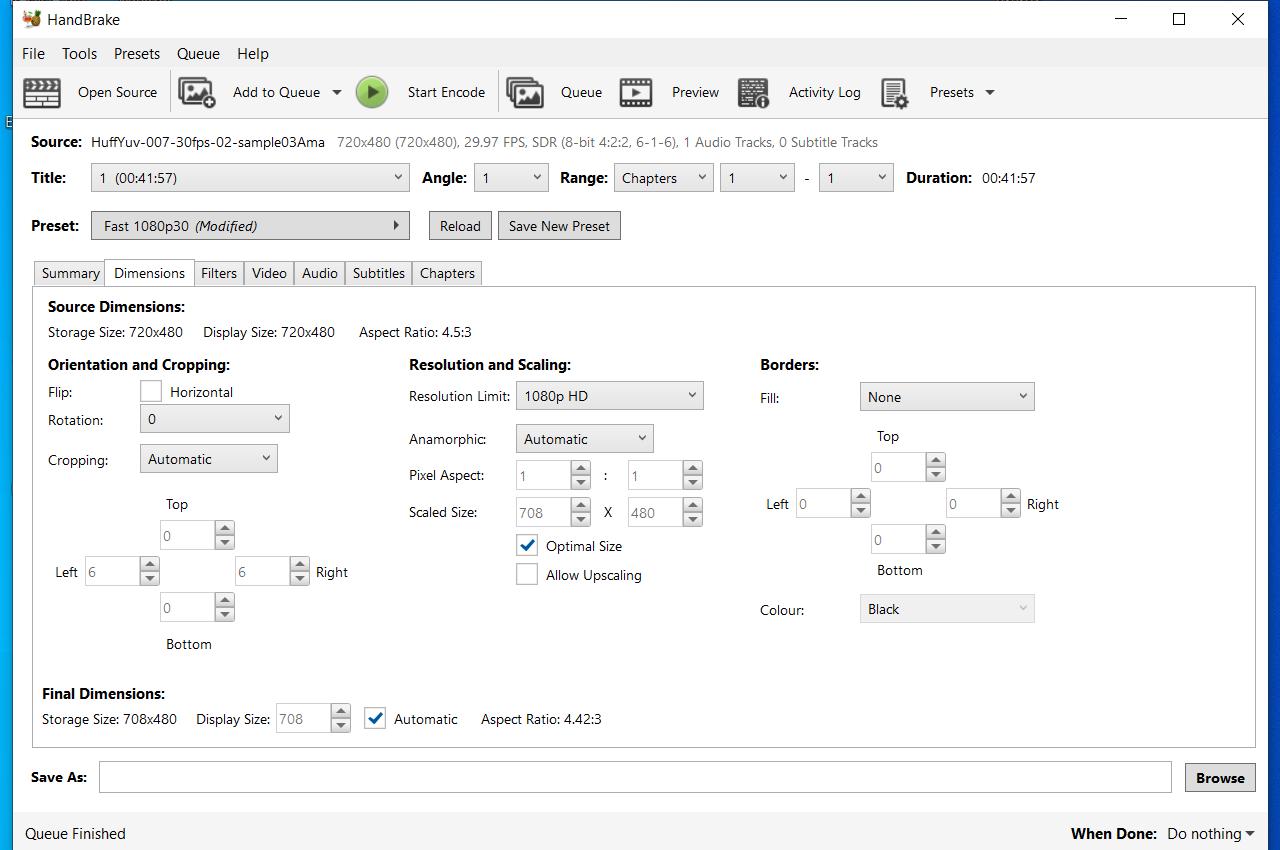This screenshot has height=850, width=1280.
Task: Click the first Pixel Aspect value field
Action: [x=543, y=475]
